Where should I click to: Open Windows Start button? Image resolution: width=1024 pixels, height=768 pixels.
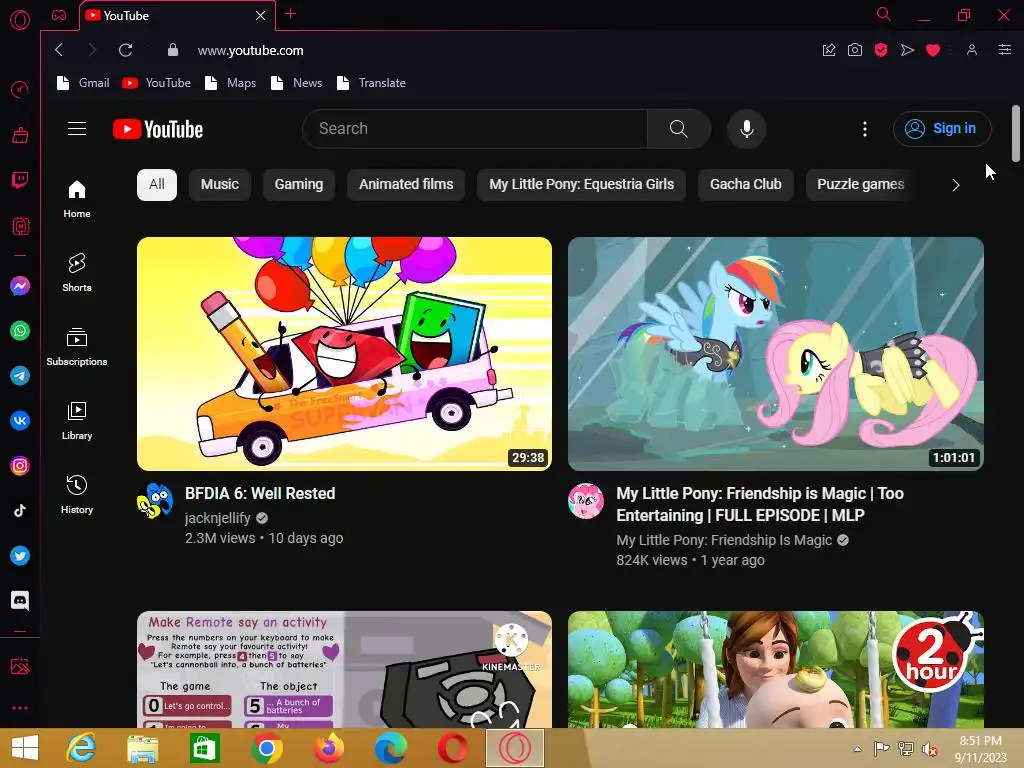(25, 748)
